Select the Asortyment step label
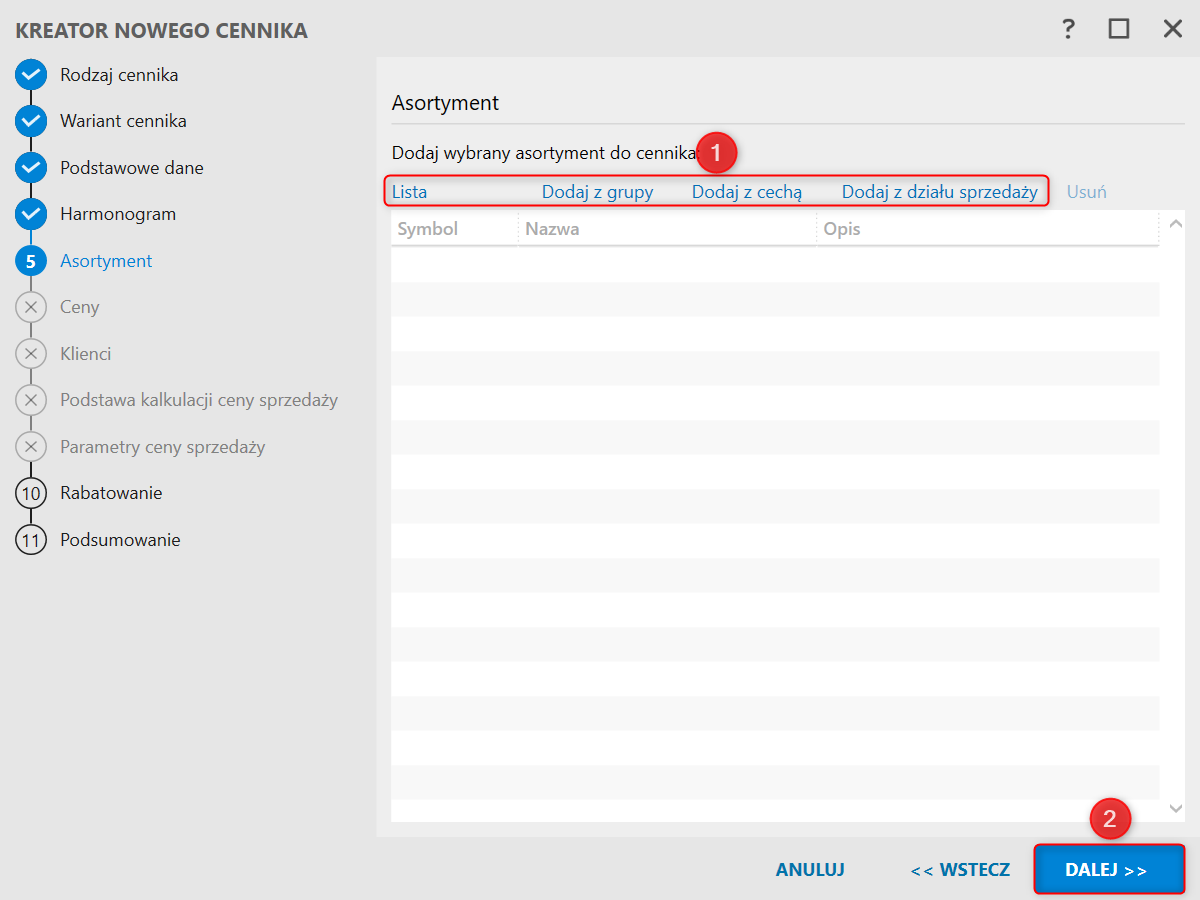Viewport: 1200px width, 900px height. pyautogui.click(x=106, y=261)
